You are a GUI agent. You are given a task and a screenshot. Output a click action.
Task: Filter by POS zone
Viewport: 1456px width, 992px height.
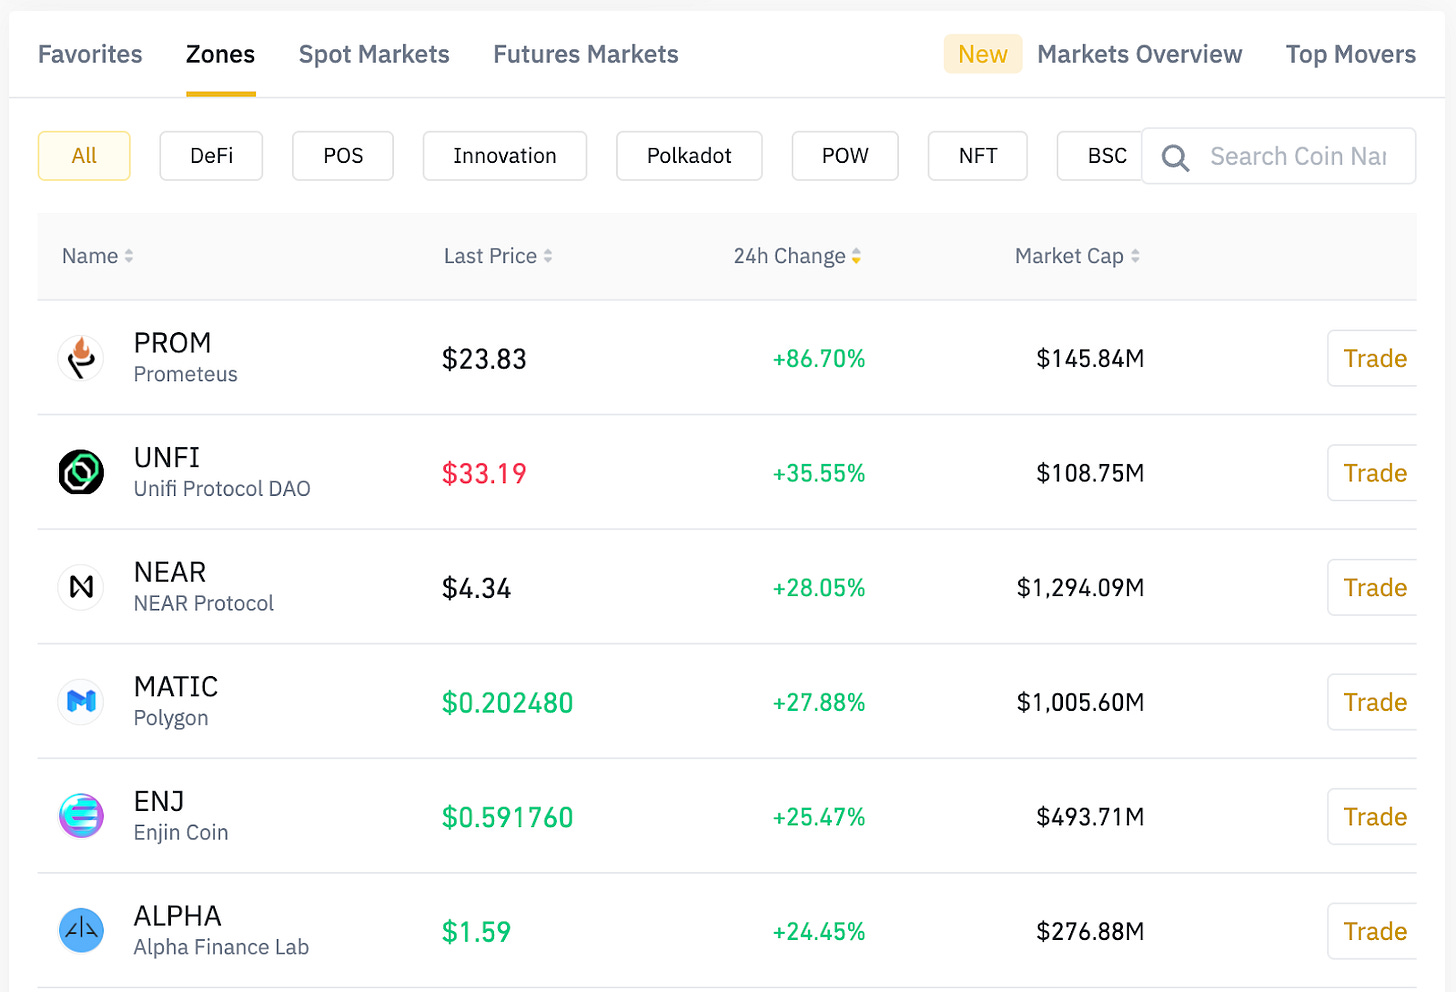point(343,156)
